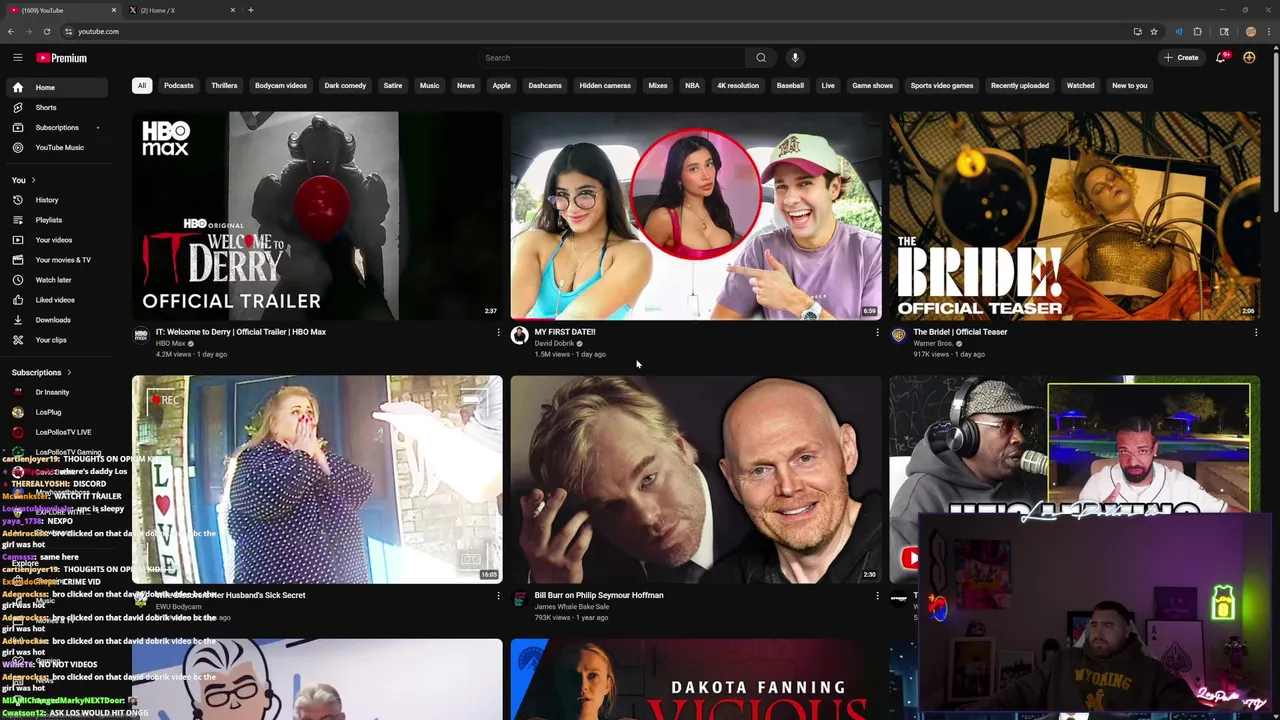Bookmark page with the star icon
Screen dimensions: 1280x720
(x=1153, y=31)
